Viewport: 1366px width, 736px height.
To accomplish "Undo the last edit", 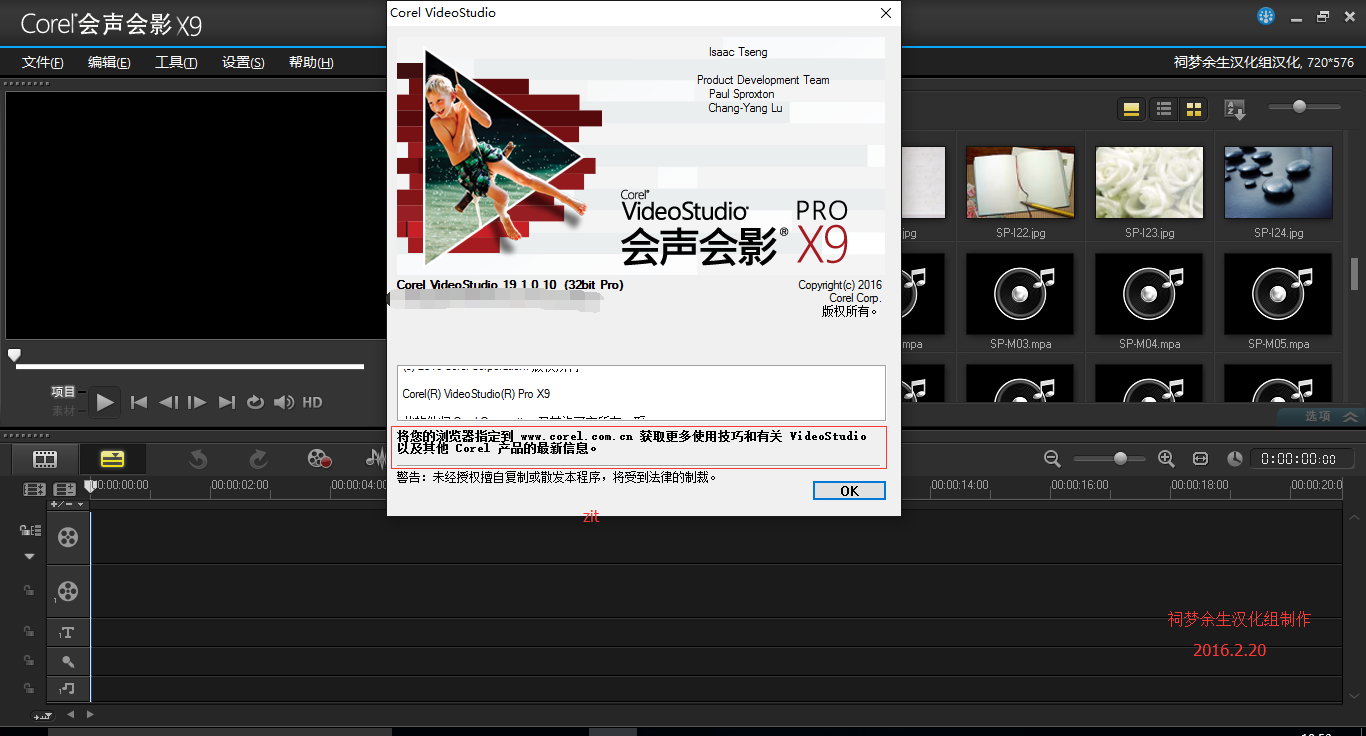I will pos(198,459).
